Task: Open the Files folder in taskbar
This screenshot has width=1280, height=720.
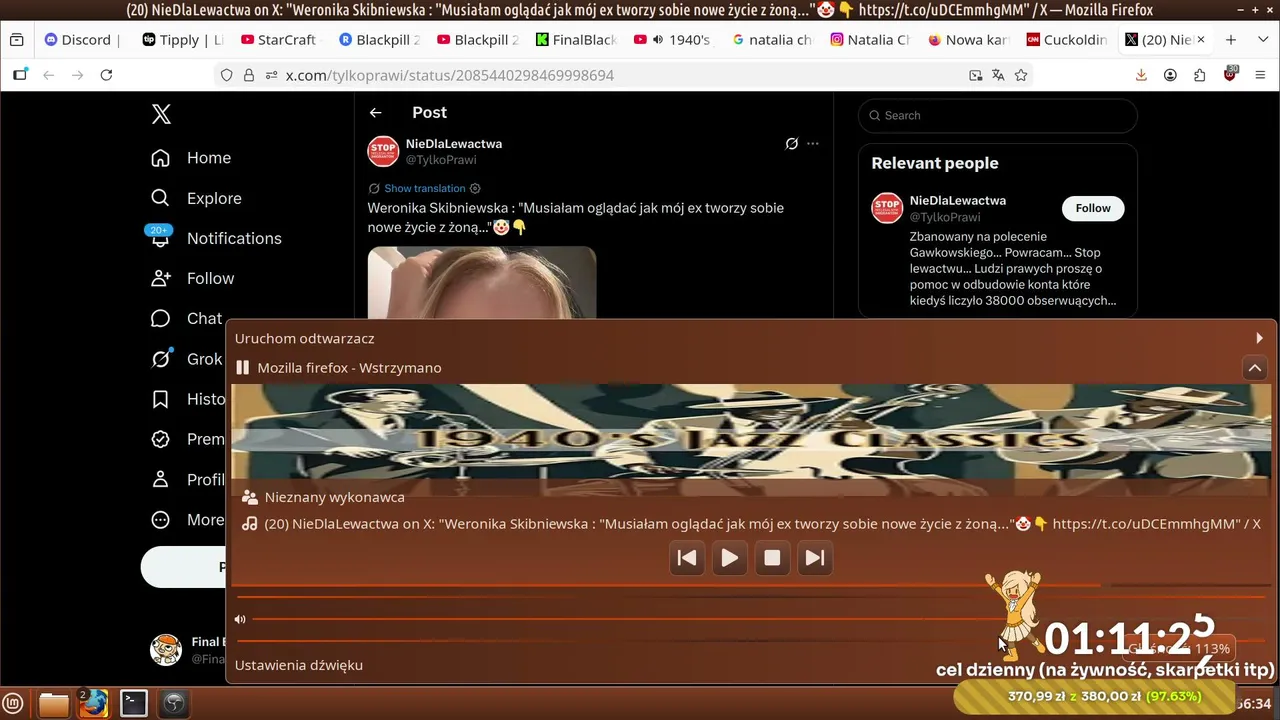Action: 54,704
